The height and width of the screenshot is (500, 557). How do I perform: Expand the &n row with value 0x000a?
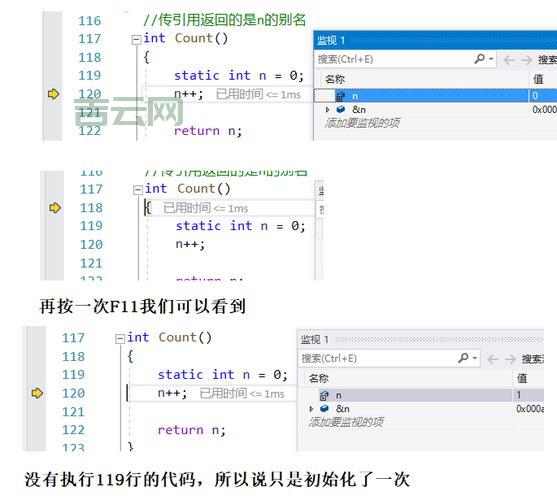tap(311, 409)
